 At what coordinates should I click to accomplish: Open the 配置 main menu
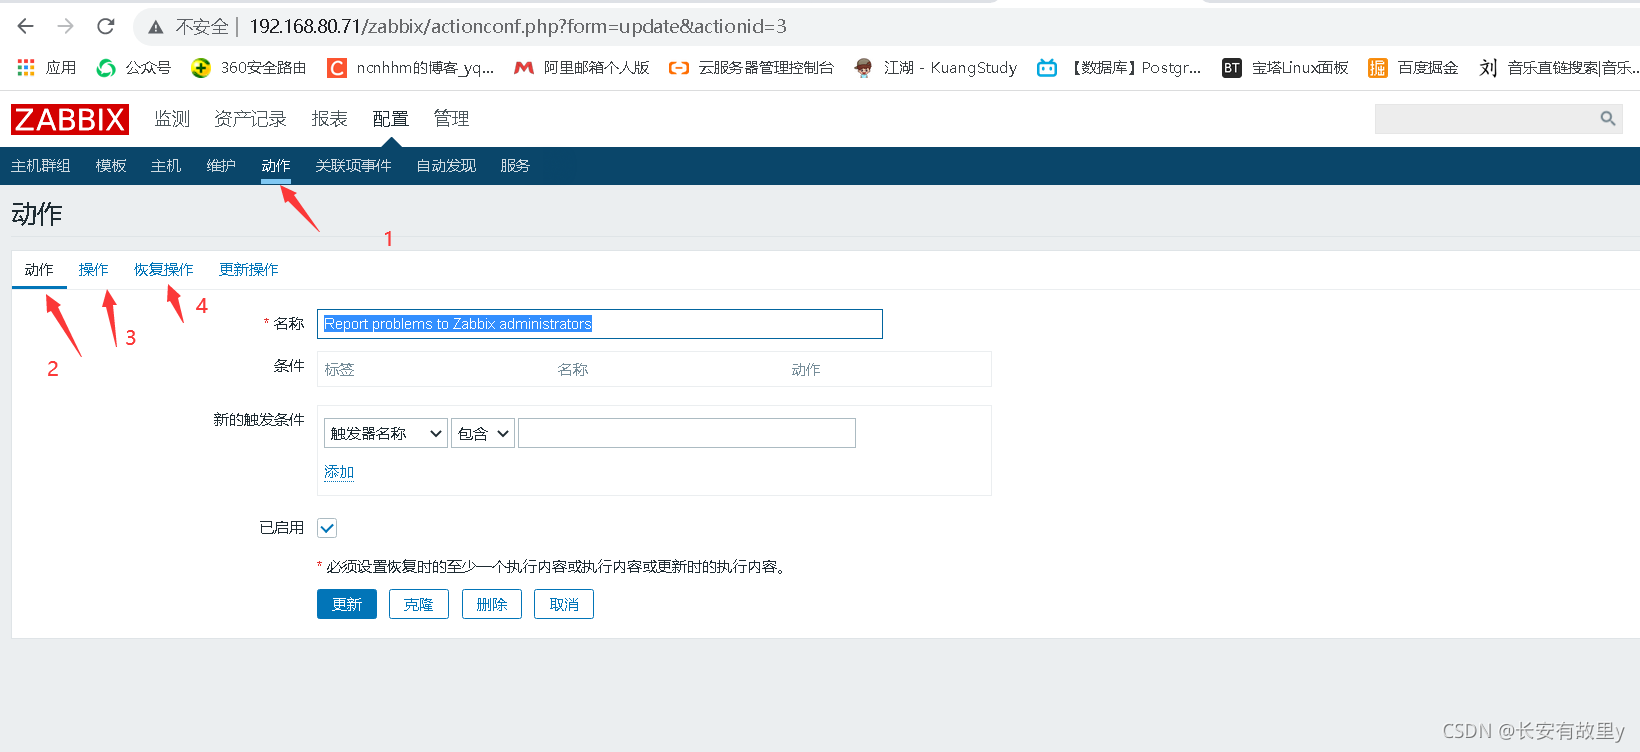(x=391, y=119)
